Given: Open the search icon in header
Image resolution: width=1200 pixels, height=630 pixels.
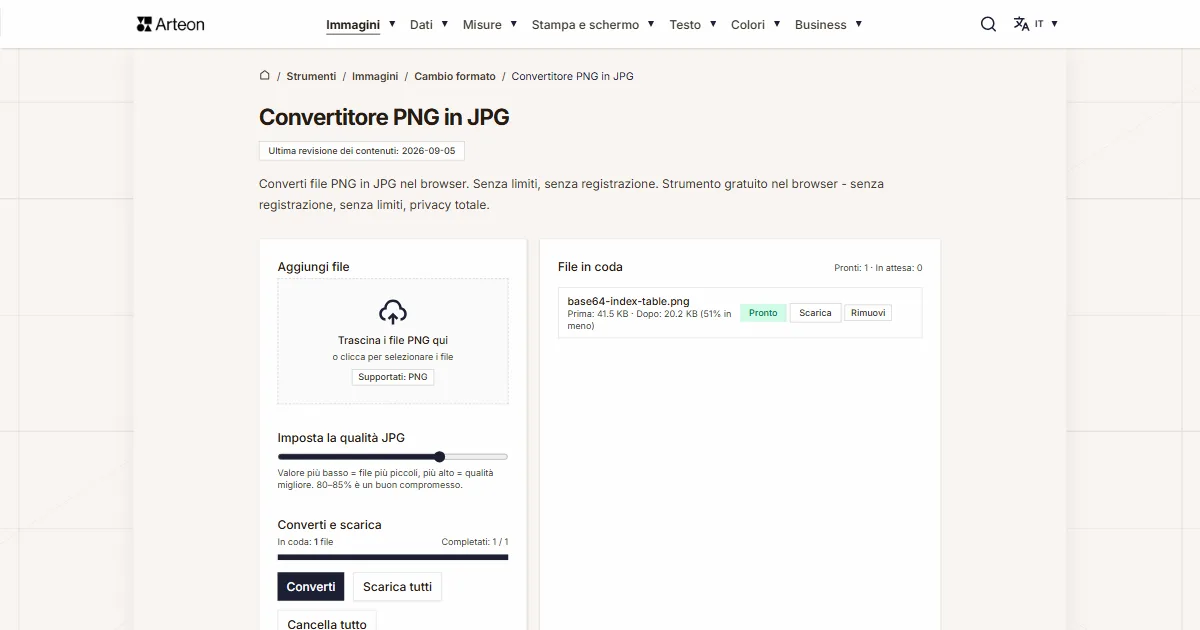Looking at the screenshot, I should (x=988, y=24).
